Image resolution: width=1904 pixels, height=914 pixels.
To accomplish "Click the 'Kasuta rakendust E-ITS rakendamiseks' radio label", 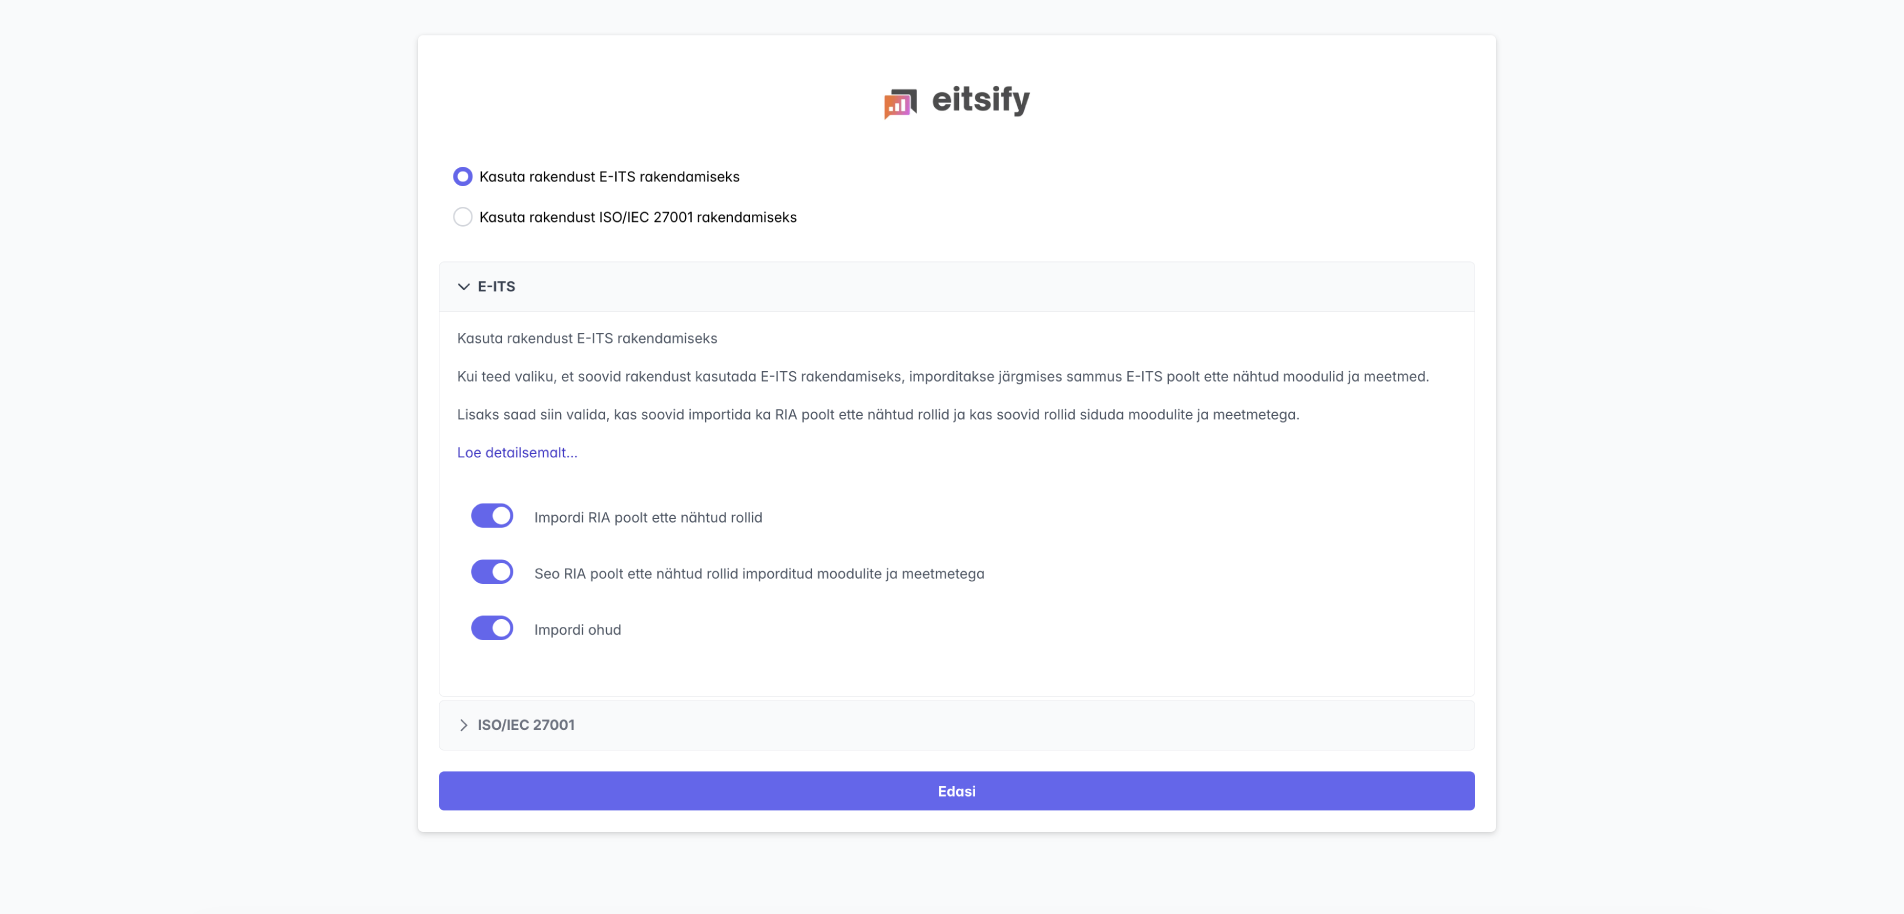I will (609, 177).
